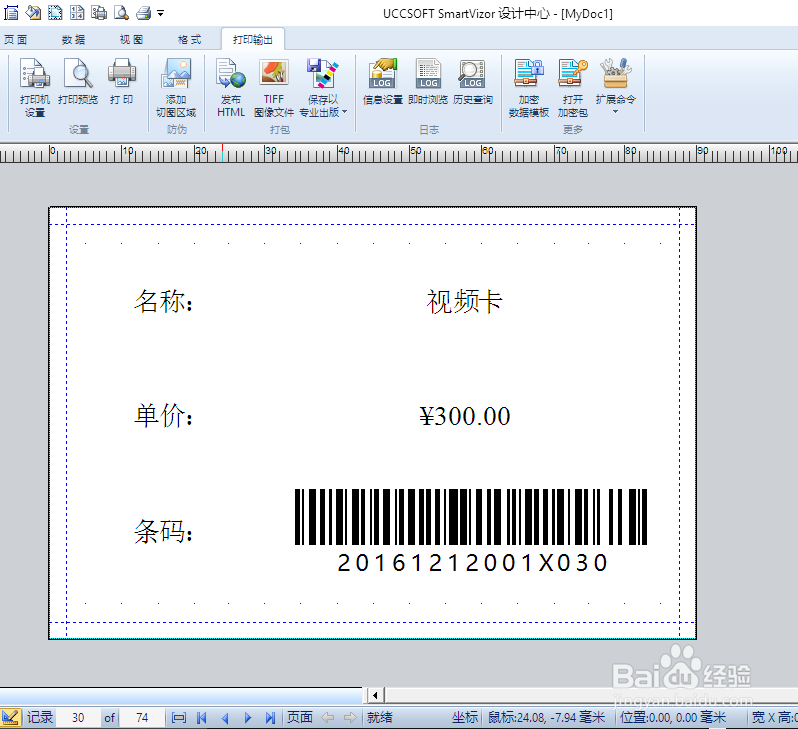
Task: Export TIFF image file (TIFF图像文件)
Action: [274, 87]
